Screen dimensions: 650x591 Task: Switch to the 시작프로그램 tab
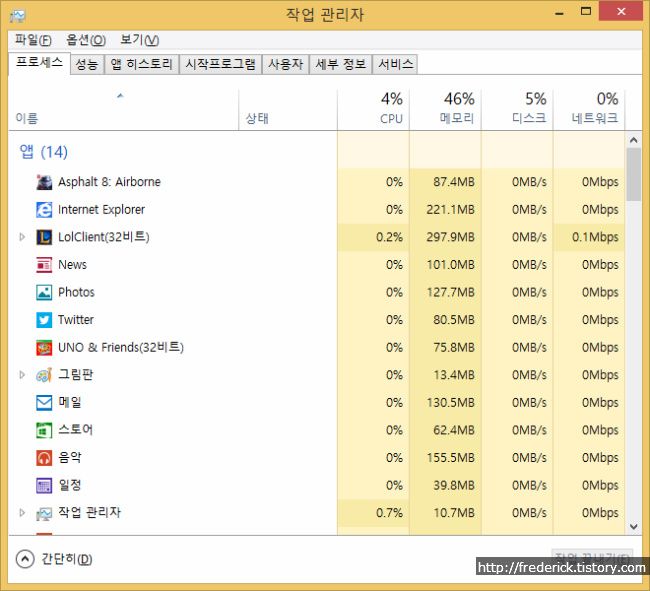220,64
